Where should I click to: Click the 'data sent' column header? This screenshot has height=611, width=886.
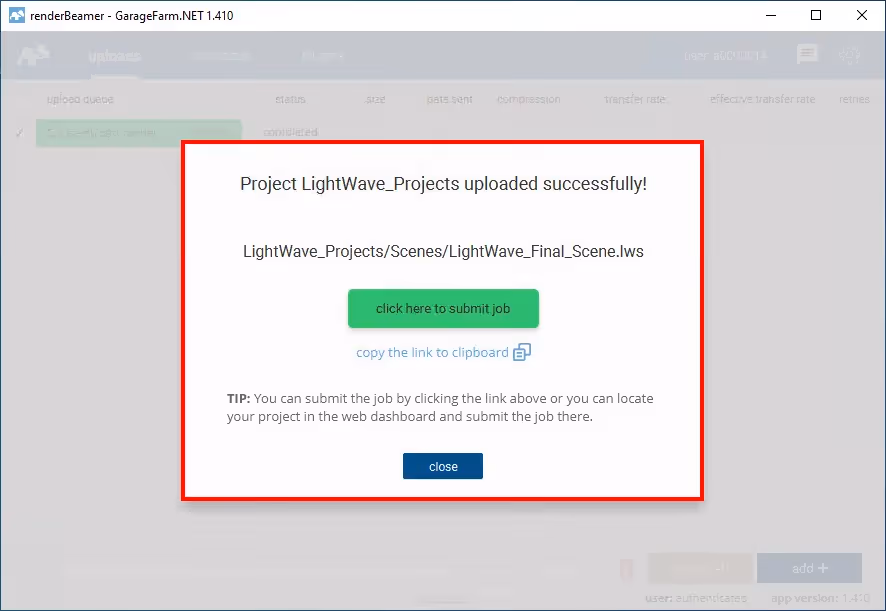(450, 99)
